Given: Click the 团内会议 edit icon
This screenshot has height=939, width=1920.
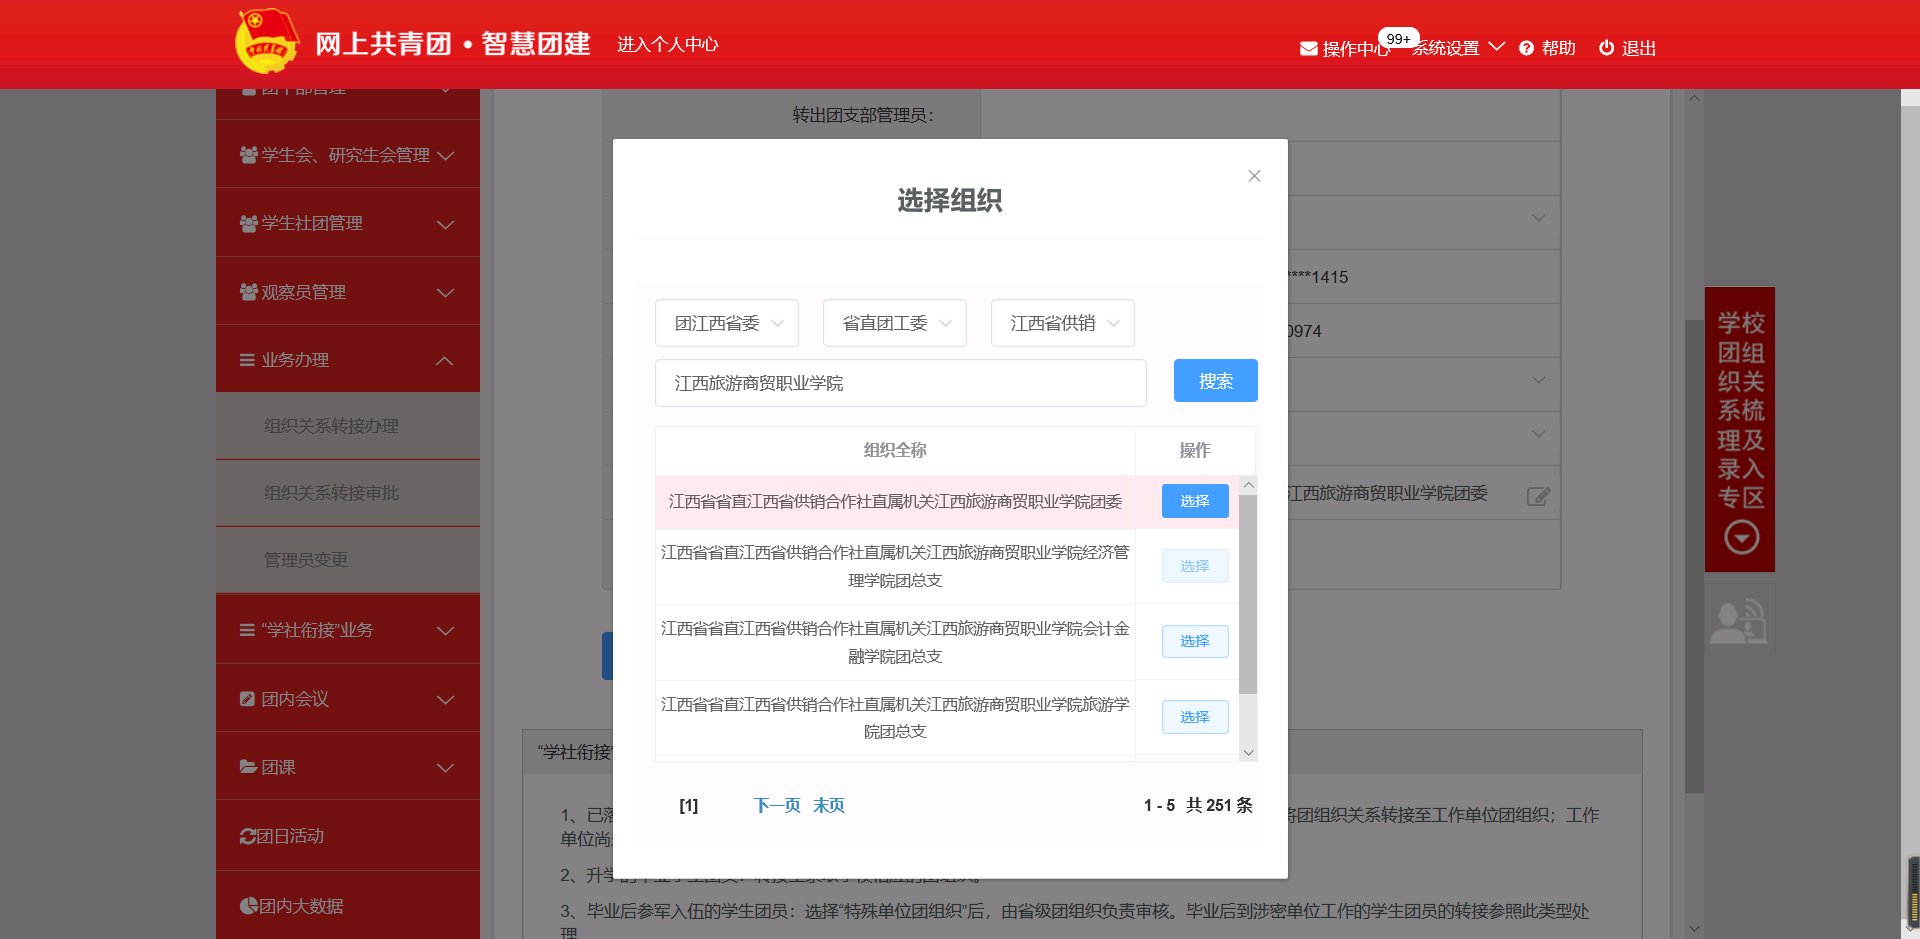Looking at the screenshot, I should point(248,699).
